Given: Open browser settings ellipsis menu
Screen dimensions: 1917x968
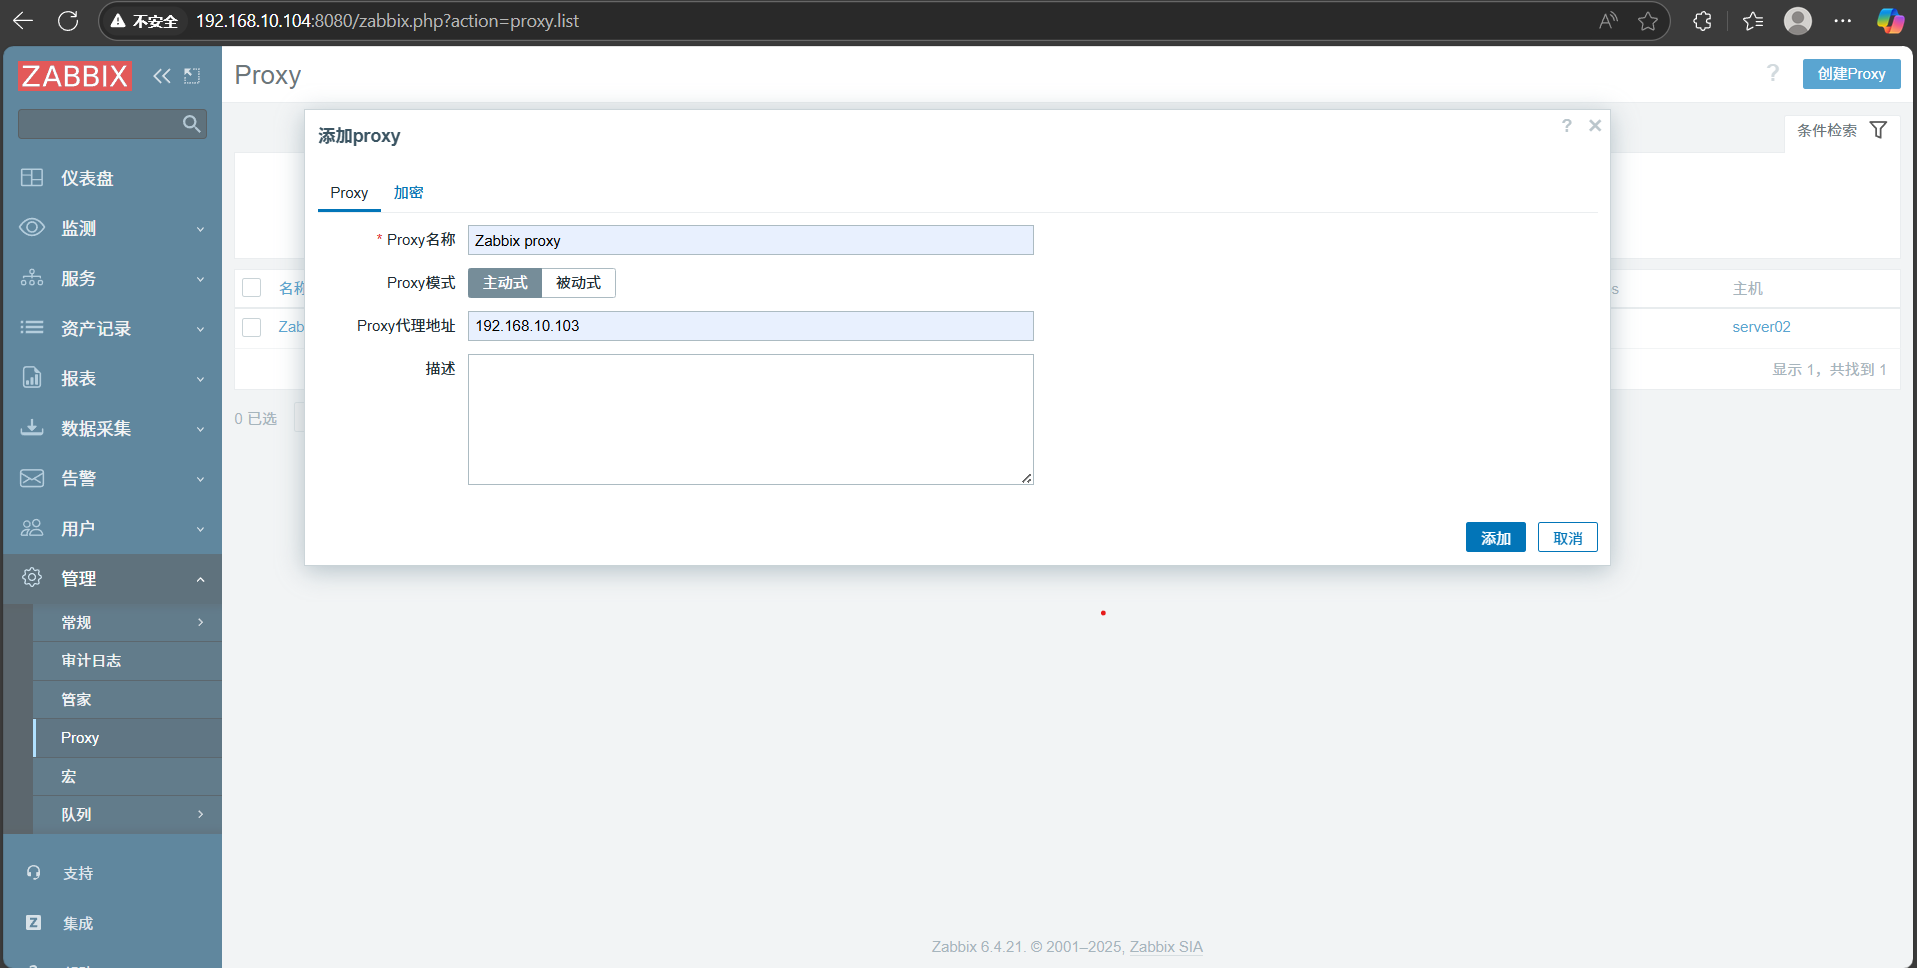Looking at the screenshot, I should click(1843, 21).
